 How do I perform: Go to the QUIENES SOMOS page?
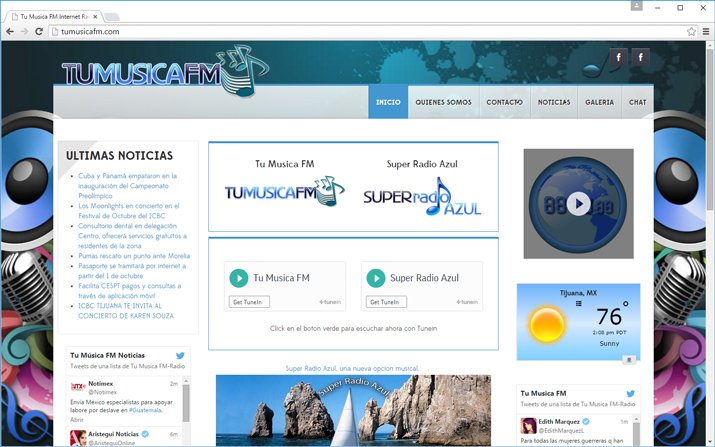pos(443,102)
